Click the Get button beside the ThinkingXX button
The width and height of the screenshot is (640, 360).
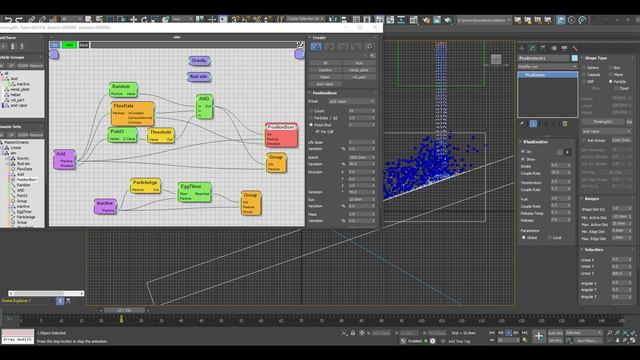tap(629, 122)
